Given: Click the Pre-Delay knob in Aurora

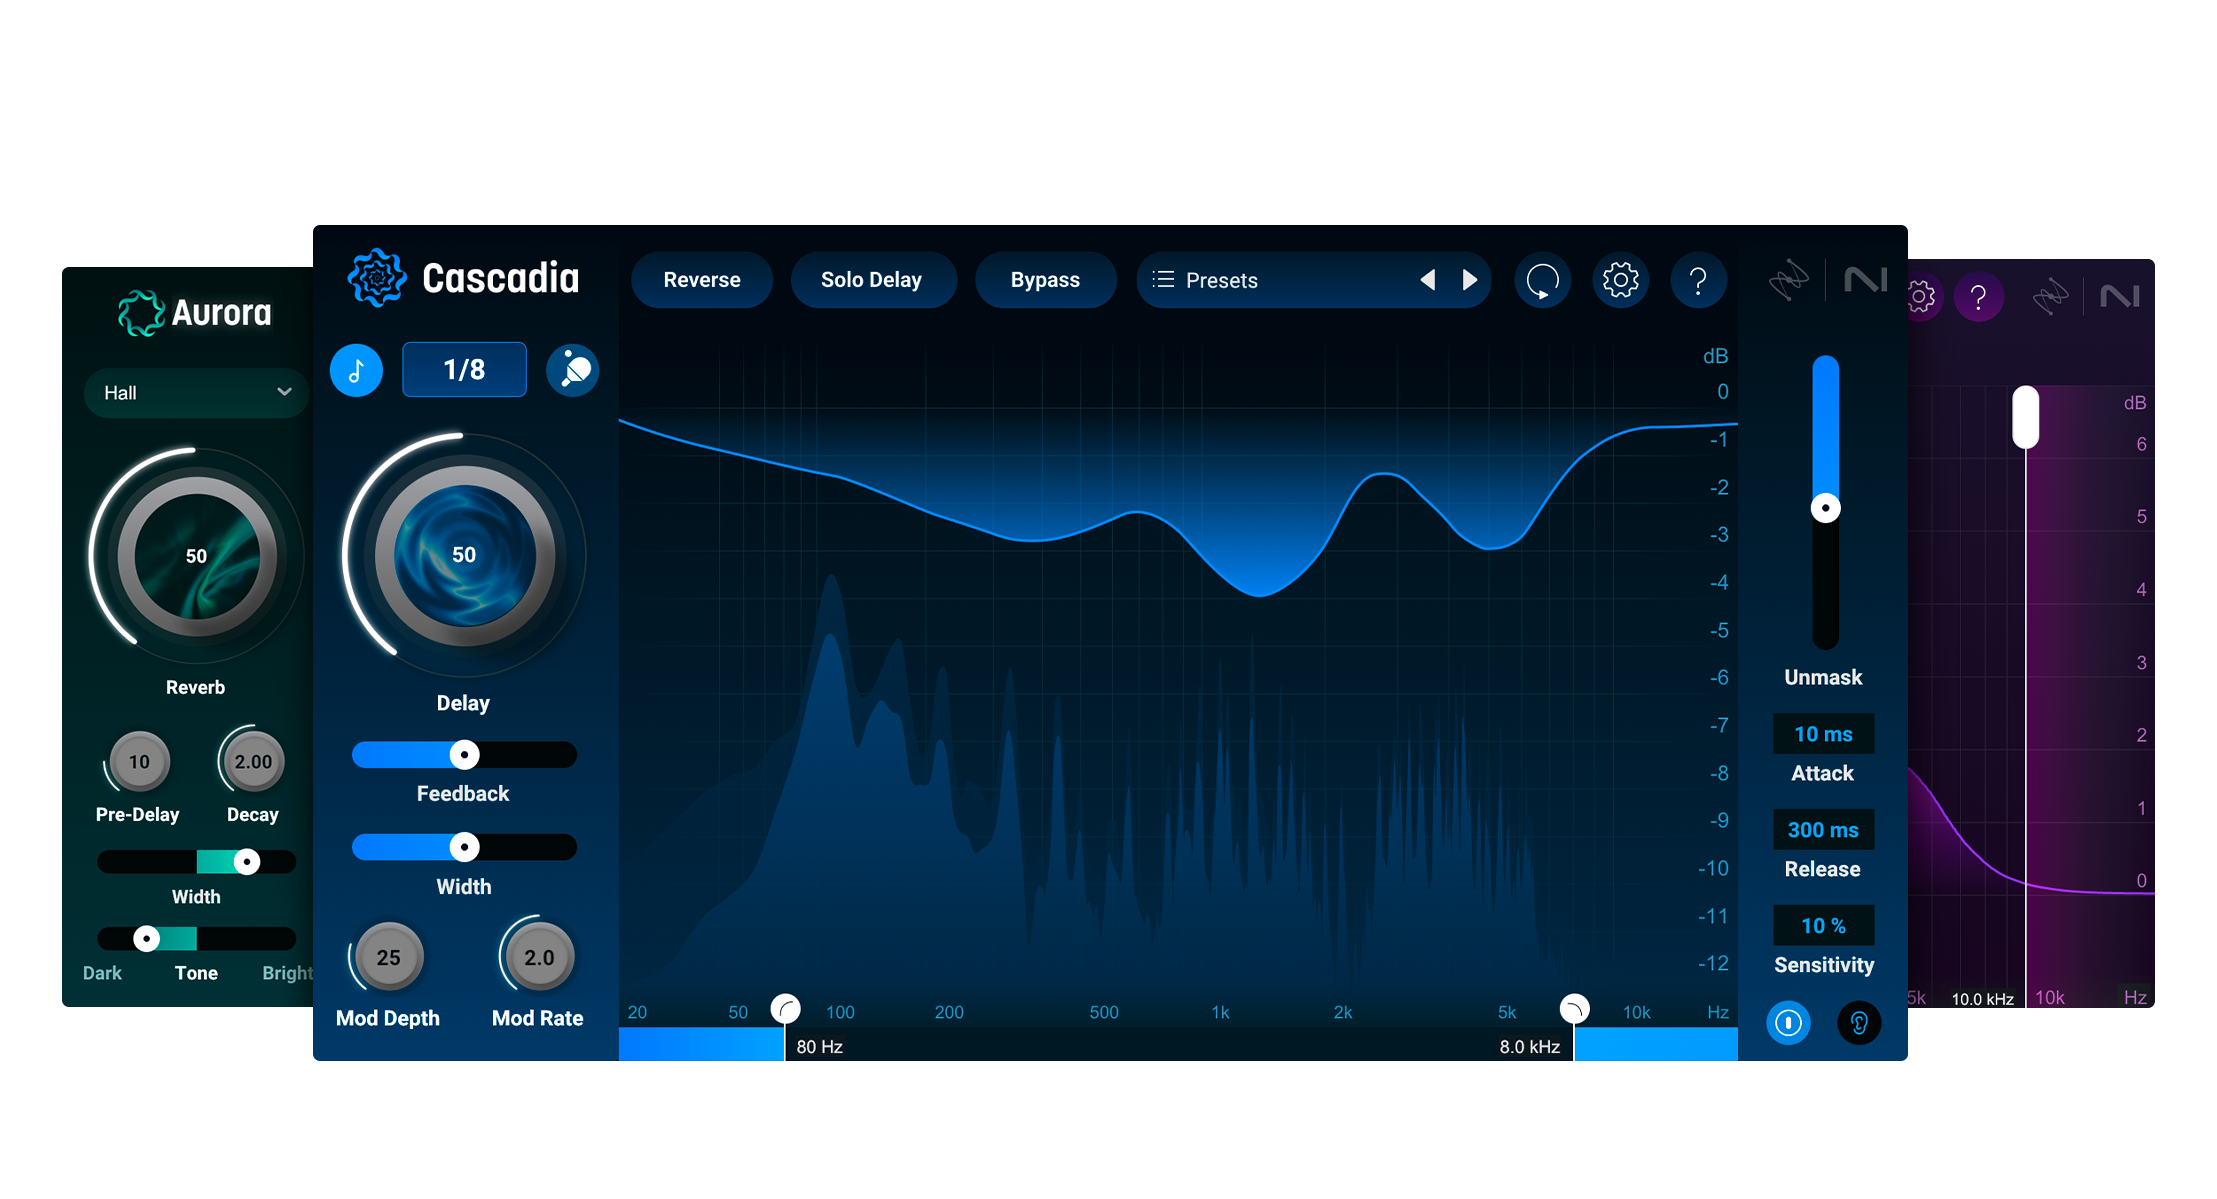Looking at the screenshot, I should (139, 762).
